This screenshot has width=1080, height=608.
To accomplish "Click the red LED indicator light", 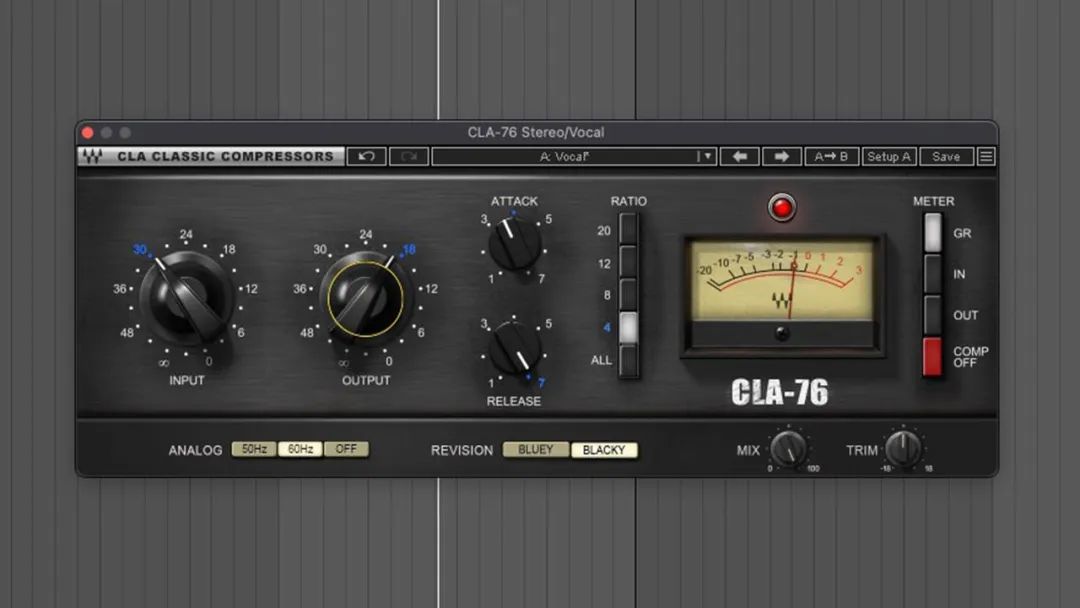I will pos(782,208).
